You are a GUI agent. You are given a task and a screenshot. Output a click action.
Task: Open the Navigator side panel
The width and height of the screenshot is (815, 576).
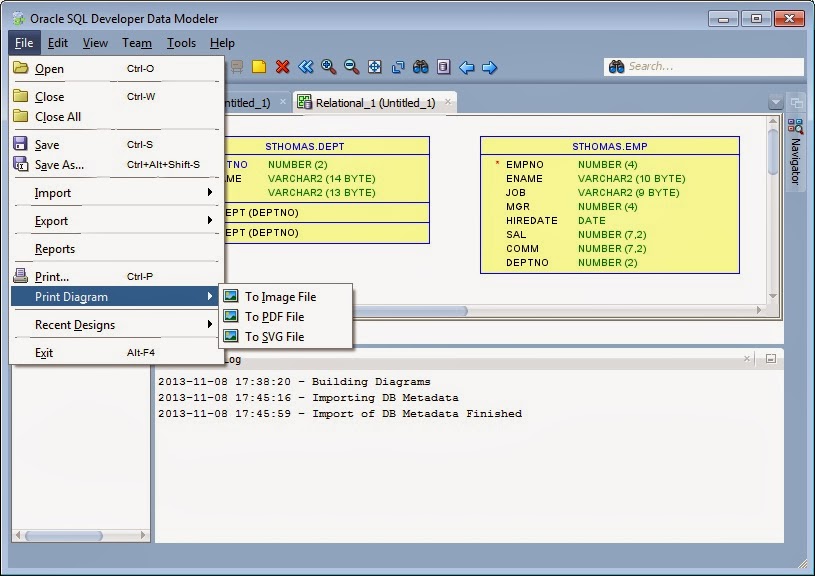point(795,155)
